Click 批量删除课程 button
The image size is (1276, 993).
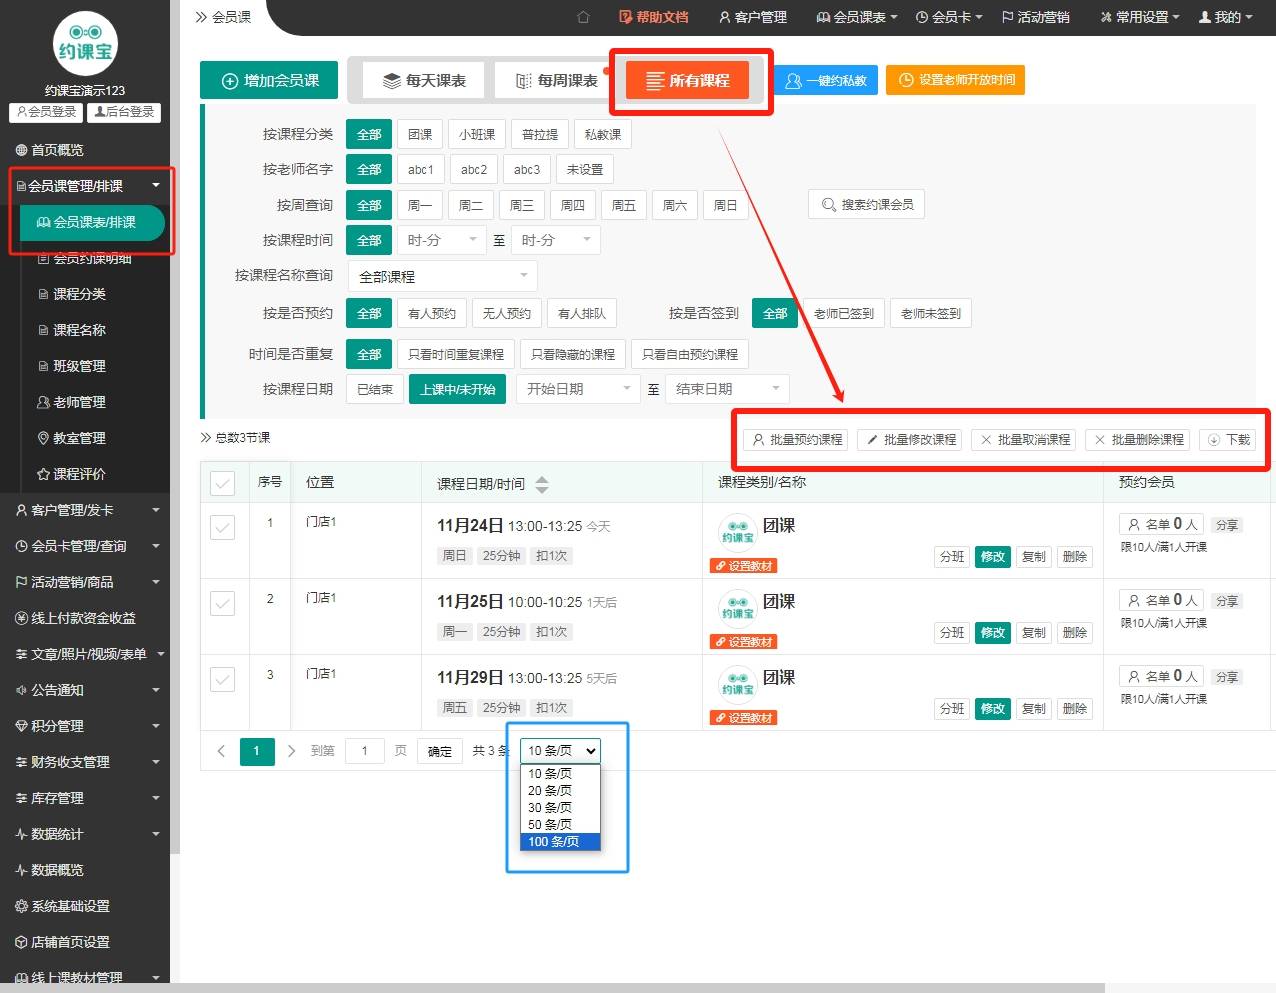[1139, 440]
